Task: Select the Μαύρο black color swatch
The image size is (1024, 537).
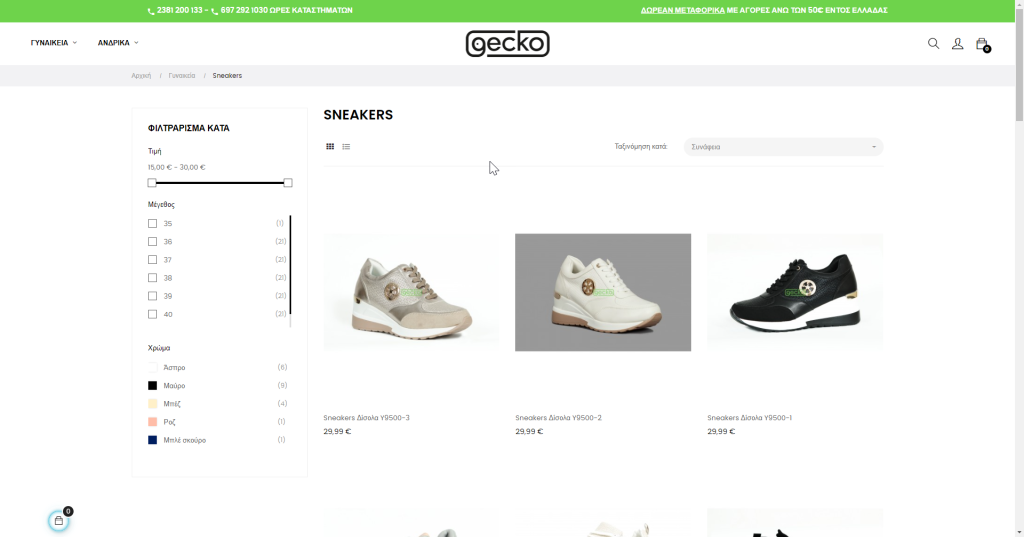Action: [152, 385]
